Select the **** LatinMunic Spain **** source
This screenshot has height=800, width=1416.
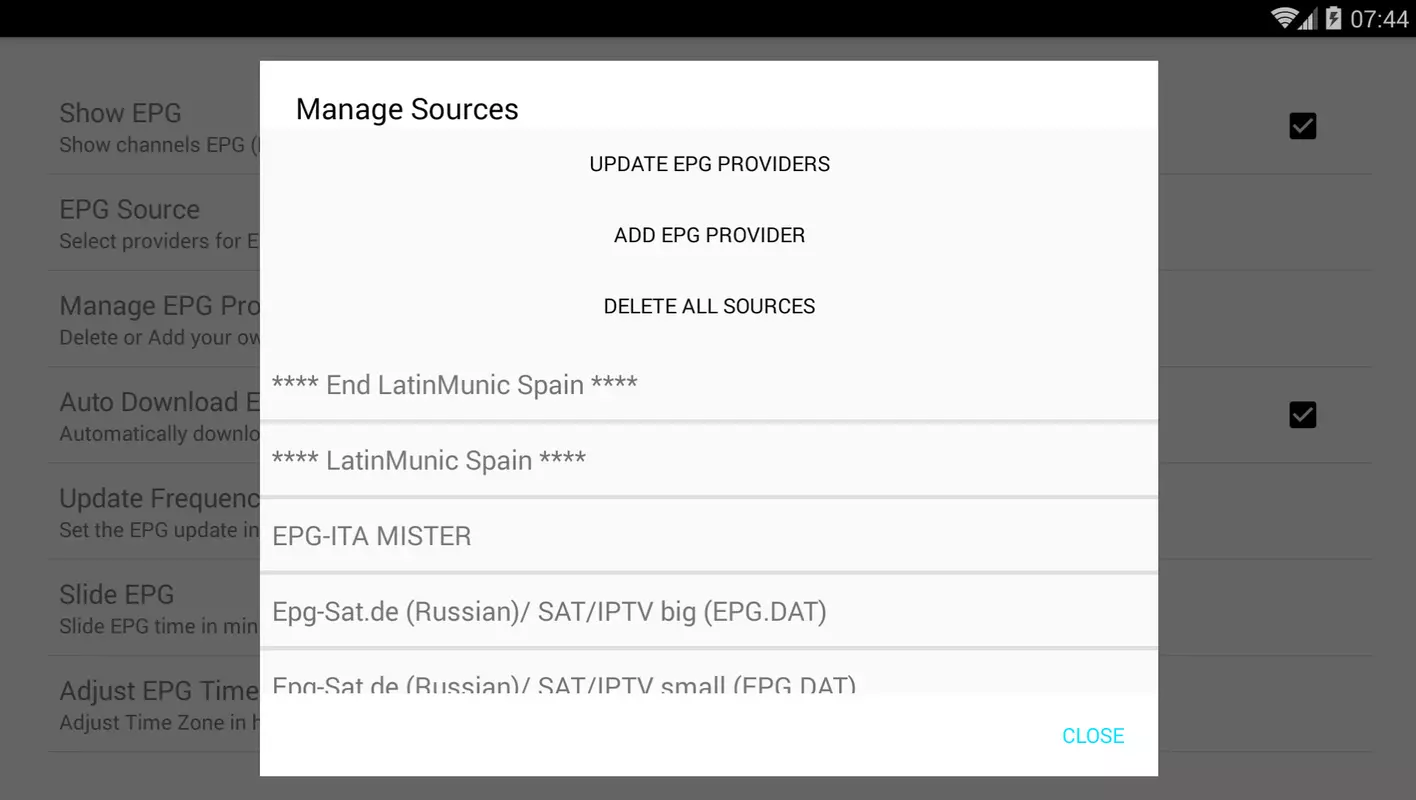(x=709, y=460)
